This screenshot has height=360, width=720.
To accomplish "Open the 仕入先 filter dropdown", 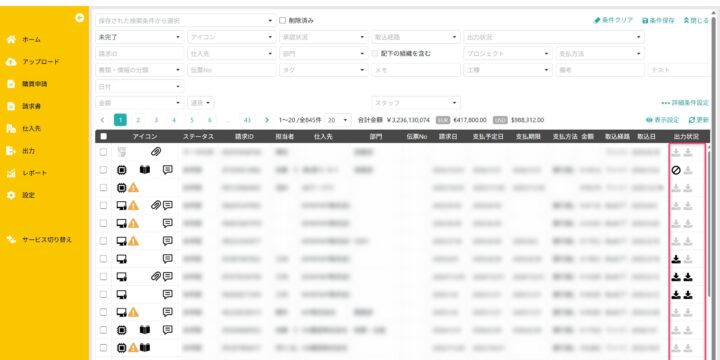I will (x=232, y=54).
